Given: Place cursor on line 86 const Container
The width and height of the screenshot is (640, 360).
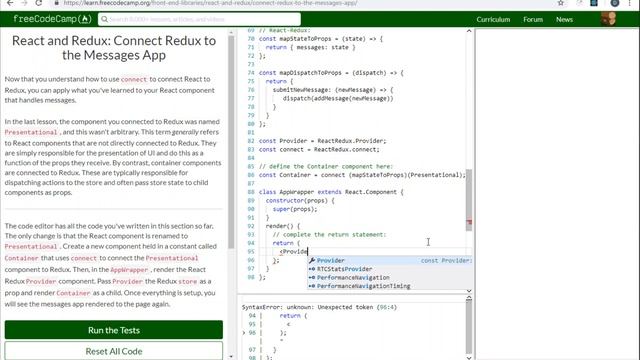Looking at the screenshot, I should tap(362, 175).
